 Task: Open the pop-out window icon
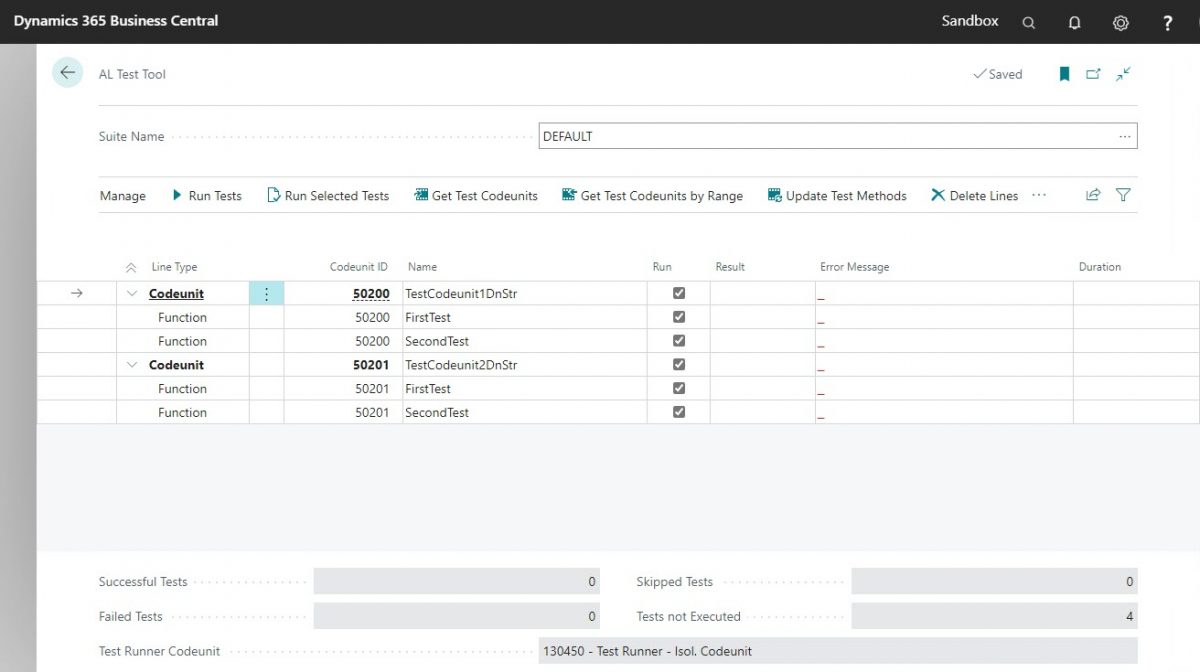[x=1093, y=73]
